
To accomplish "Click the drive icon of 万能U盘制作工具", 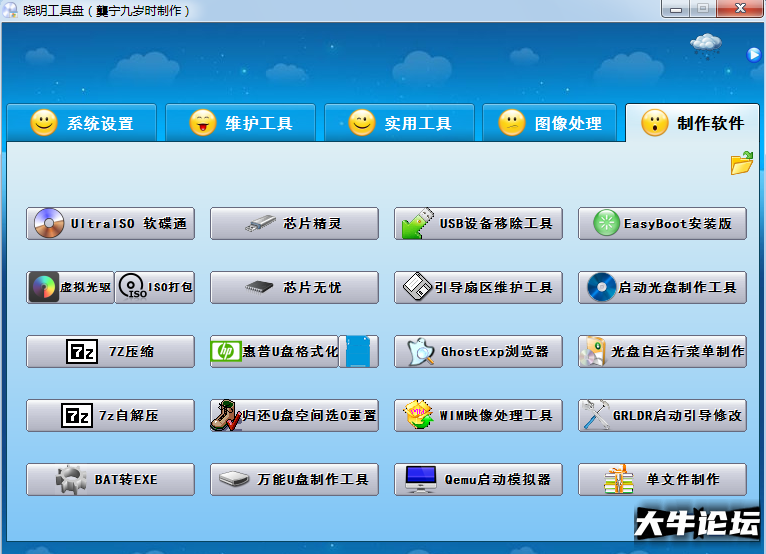I will click(x=234, y=479).
